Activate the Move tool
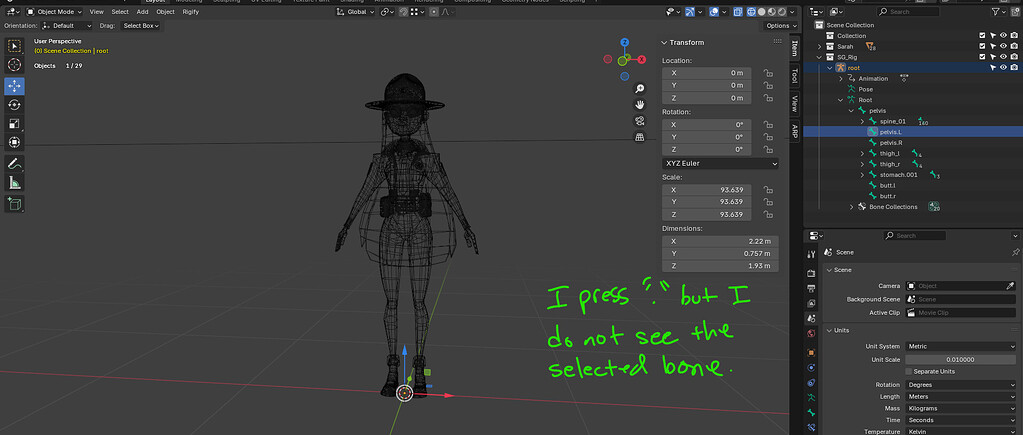This screenshot has height=435, width=1023. pyautogui.click(x=14, y=86)
